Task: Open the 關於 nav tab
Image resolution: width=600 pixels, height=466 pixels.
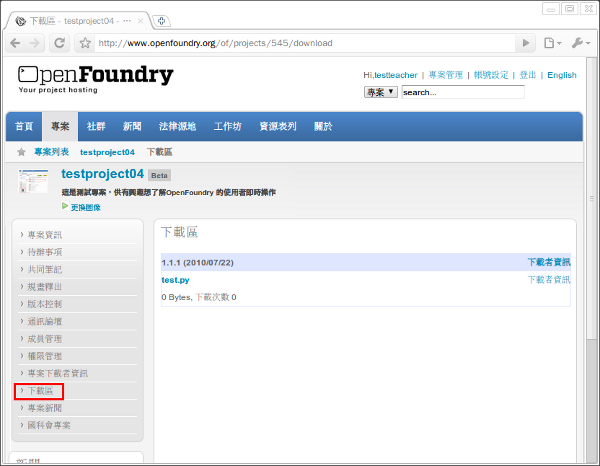Action: pyautogui.click(x=323, y=126)
